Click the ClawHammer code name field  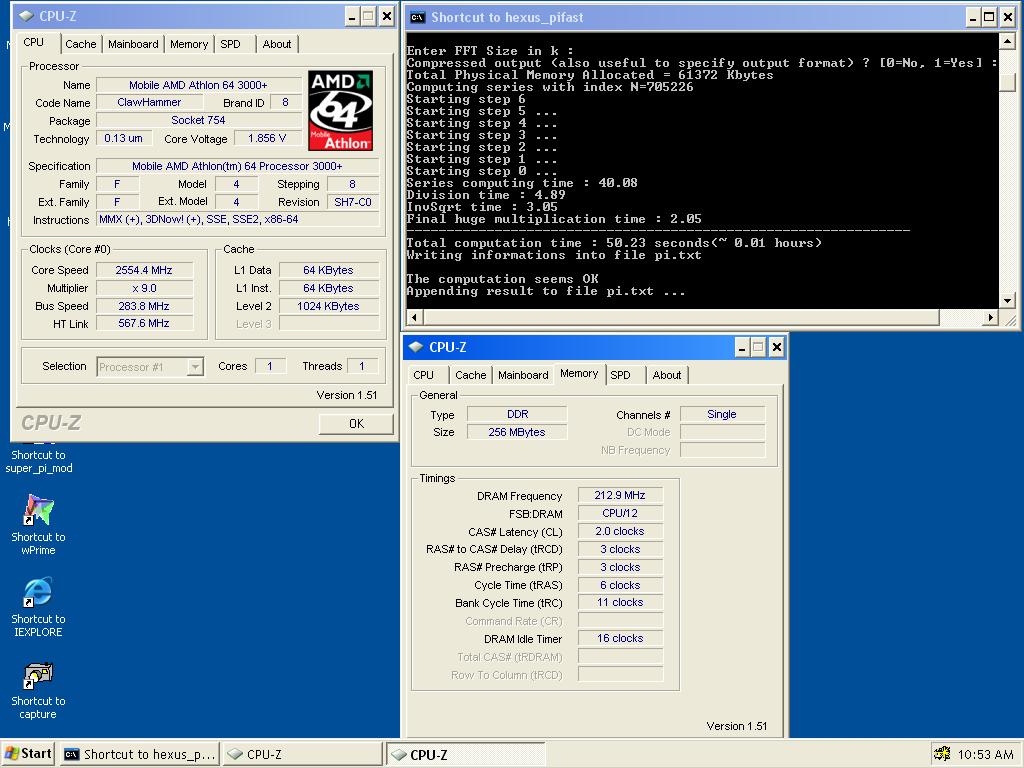click(x=150, y=103)
